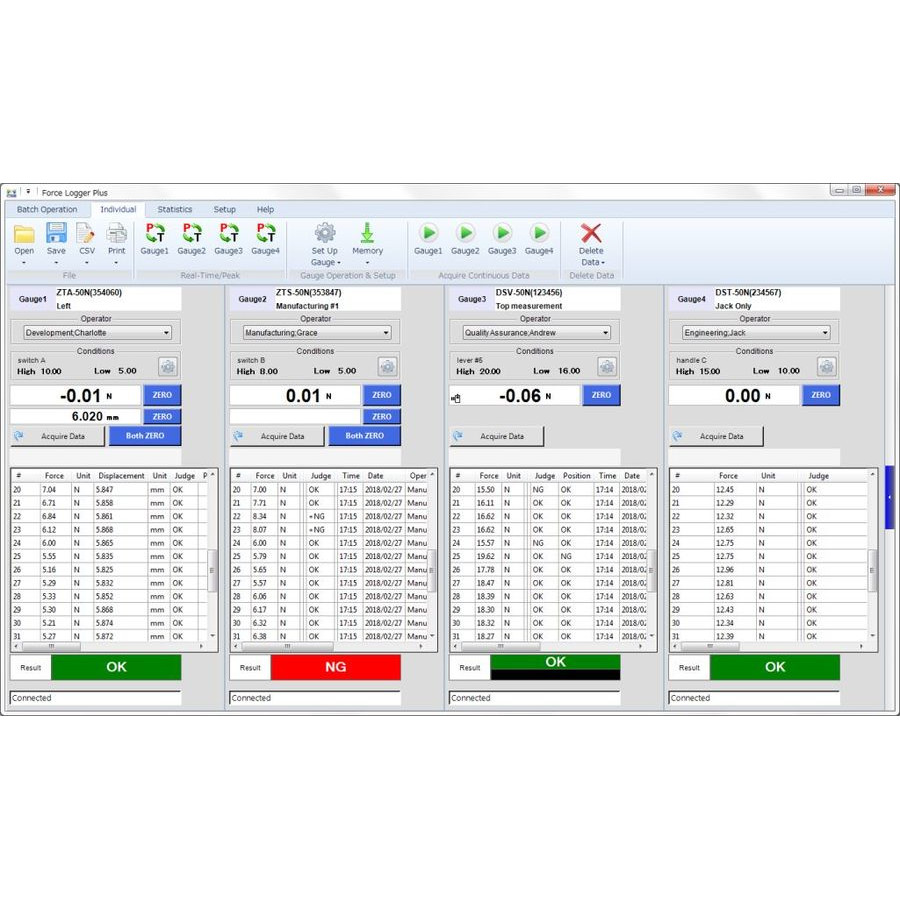Image resolution: width=900 pixels, height=900 pixels.
Task: Toggle Real-Time/Peak mode for Gauge3
Action: point(228,234)
